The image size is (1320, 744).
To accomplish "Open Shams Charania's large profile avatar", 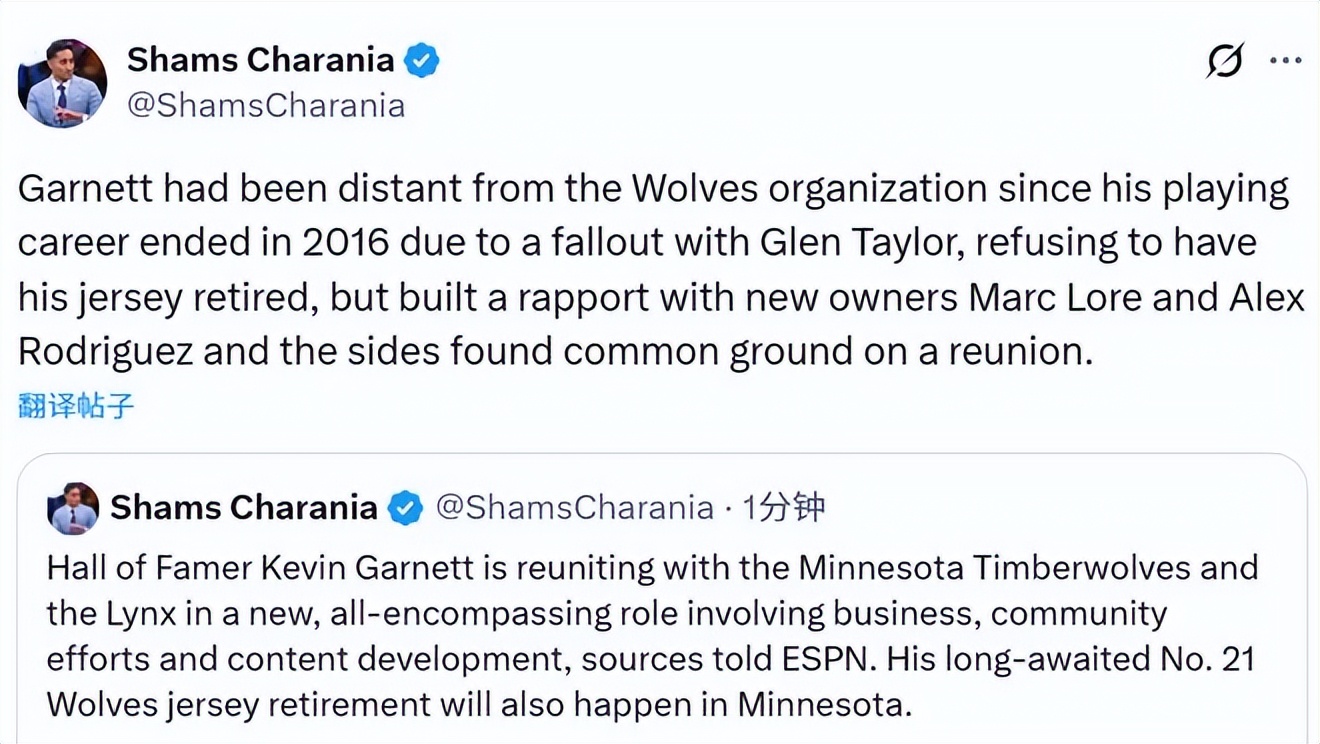I will pyautogui.click(x=62, y=83).
